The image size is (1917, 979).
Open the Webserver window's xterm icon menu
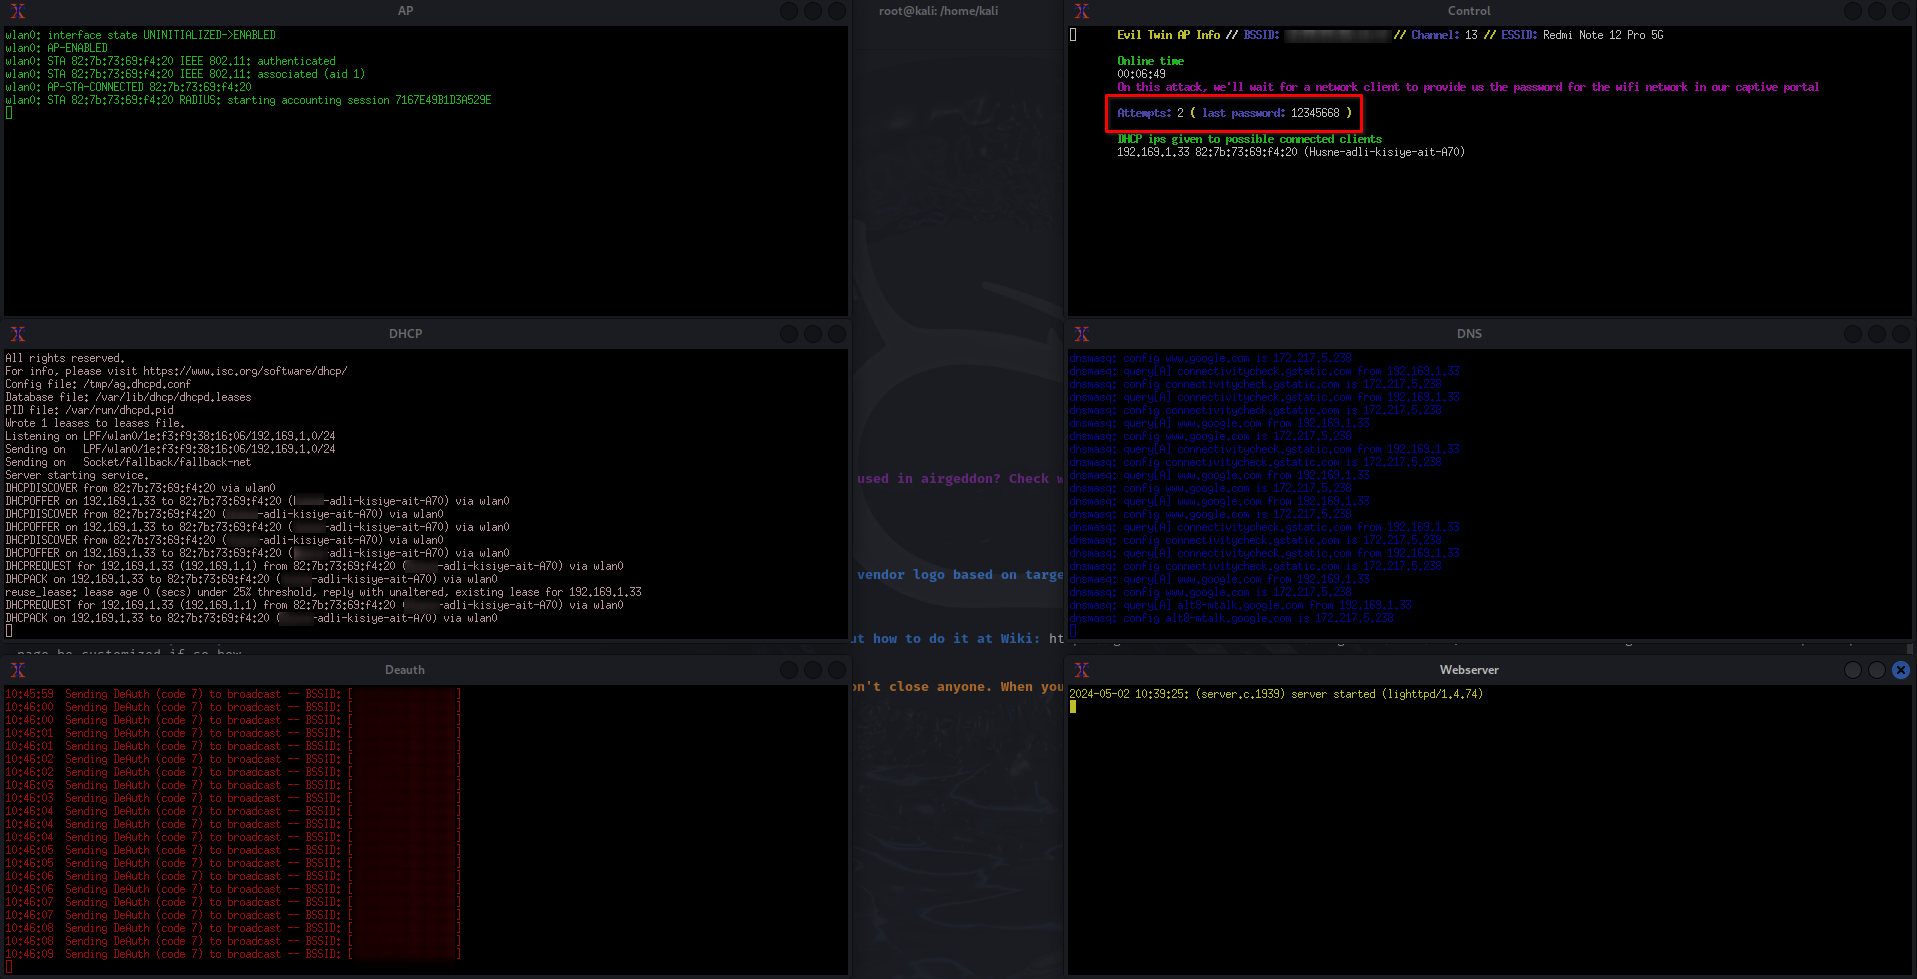pyautogui.click(x=1081, y=670)
